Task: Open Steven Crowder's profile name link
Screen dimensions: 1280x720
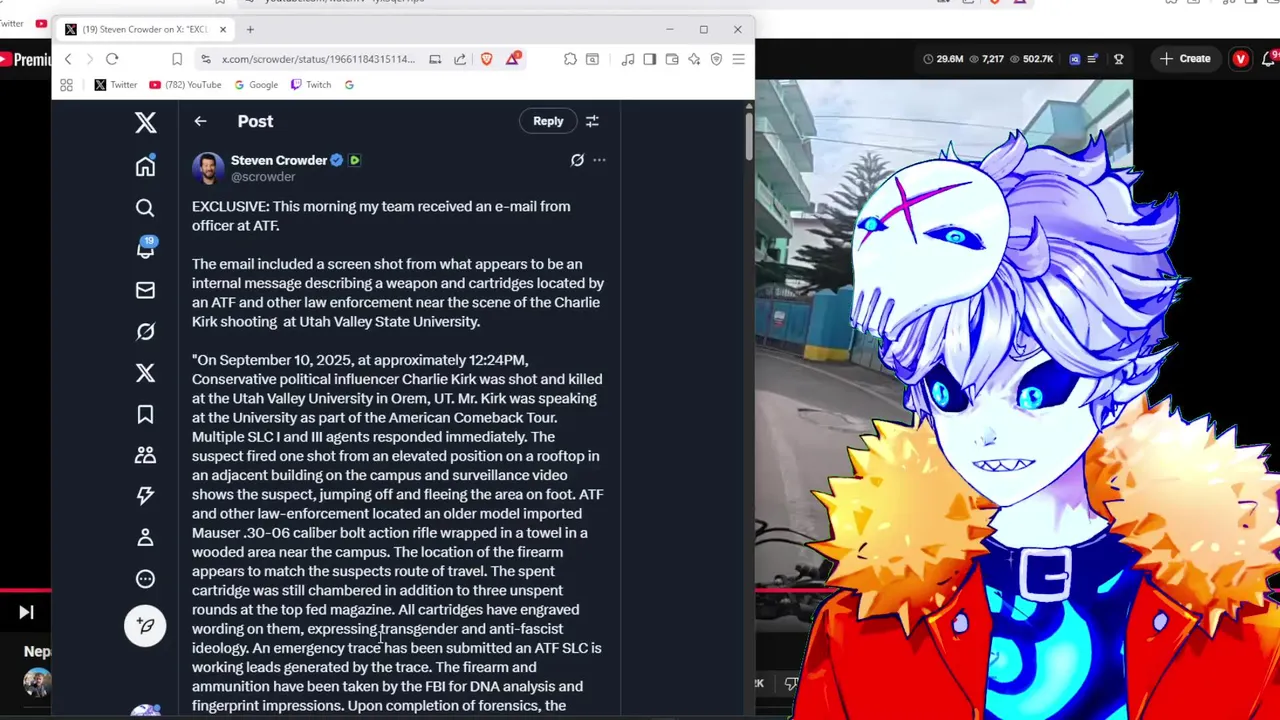Action: (279, 160)
